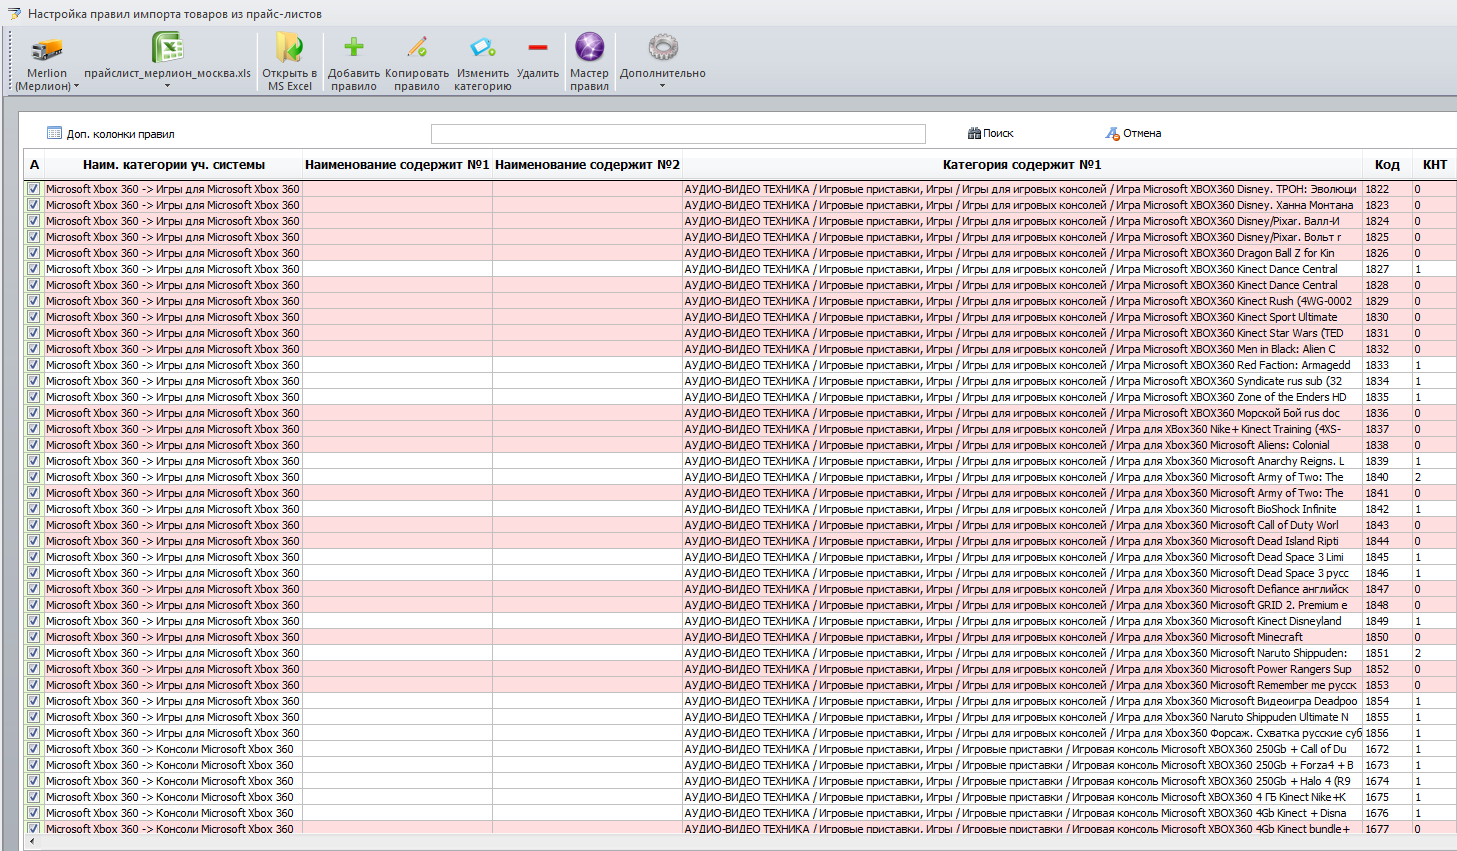Select the Морской Бой rus doc category cell
Viewport: 1457px width, 851px height.
[1022, 413]
